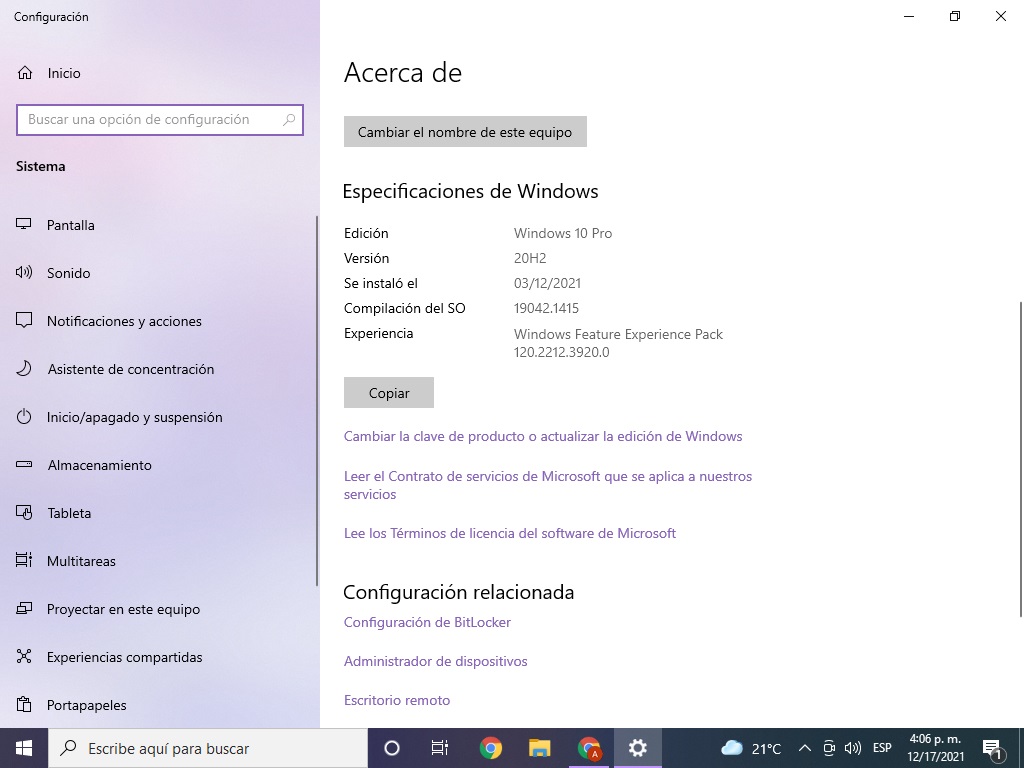Click the 19042.1415 build number
Screen dimensions: 1024x768
pos(546,308)
